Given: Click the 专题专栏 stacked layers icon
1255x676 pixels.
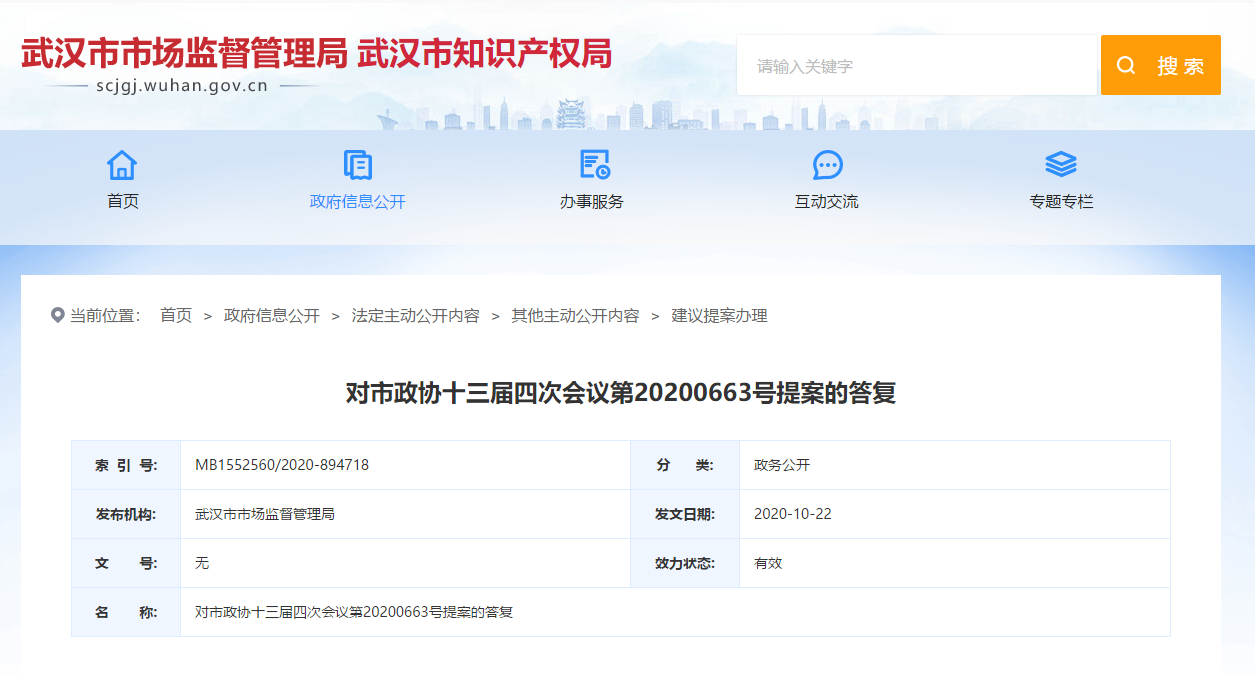Looking at the screenshot, I should (1061, 165).
